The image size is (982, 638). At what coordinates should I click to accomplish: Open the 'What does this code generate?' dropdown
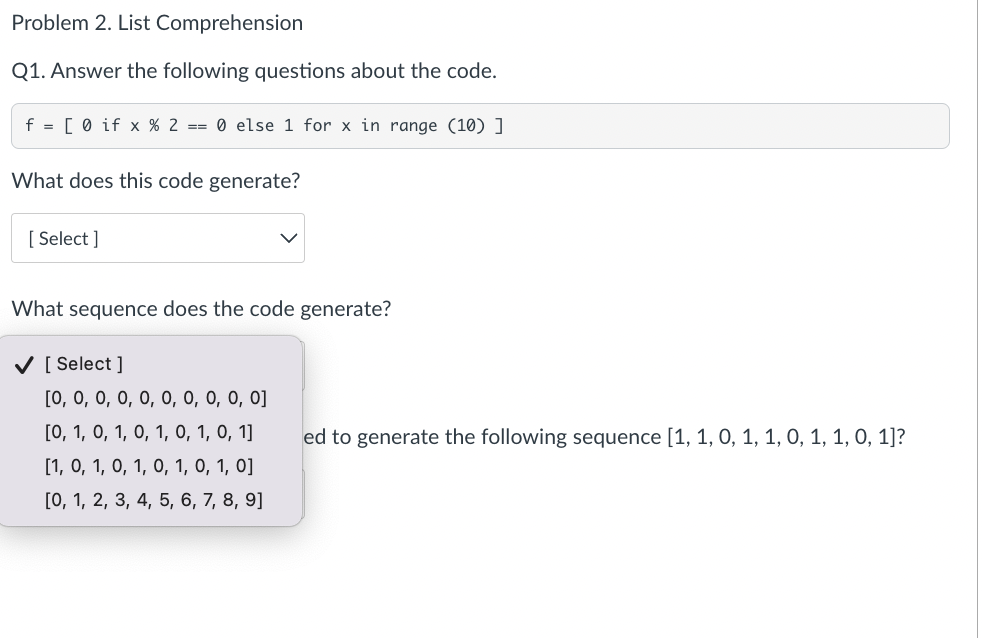coord(158,238)
